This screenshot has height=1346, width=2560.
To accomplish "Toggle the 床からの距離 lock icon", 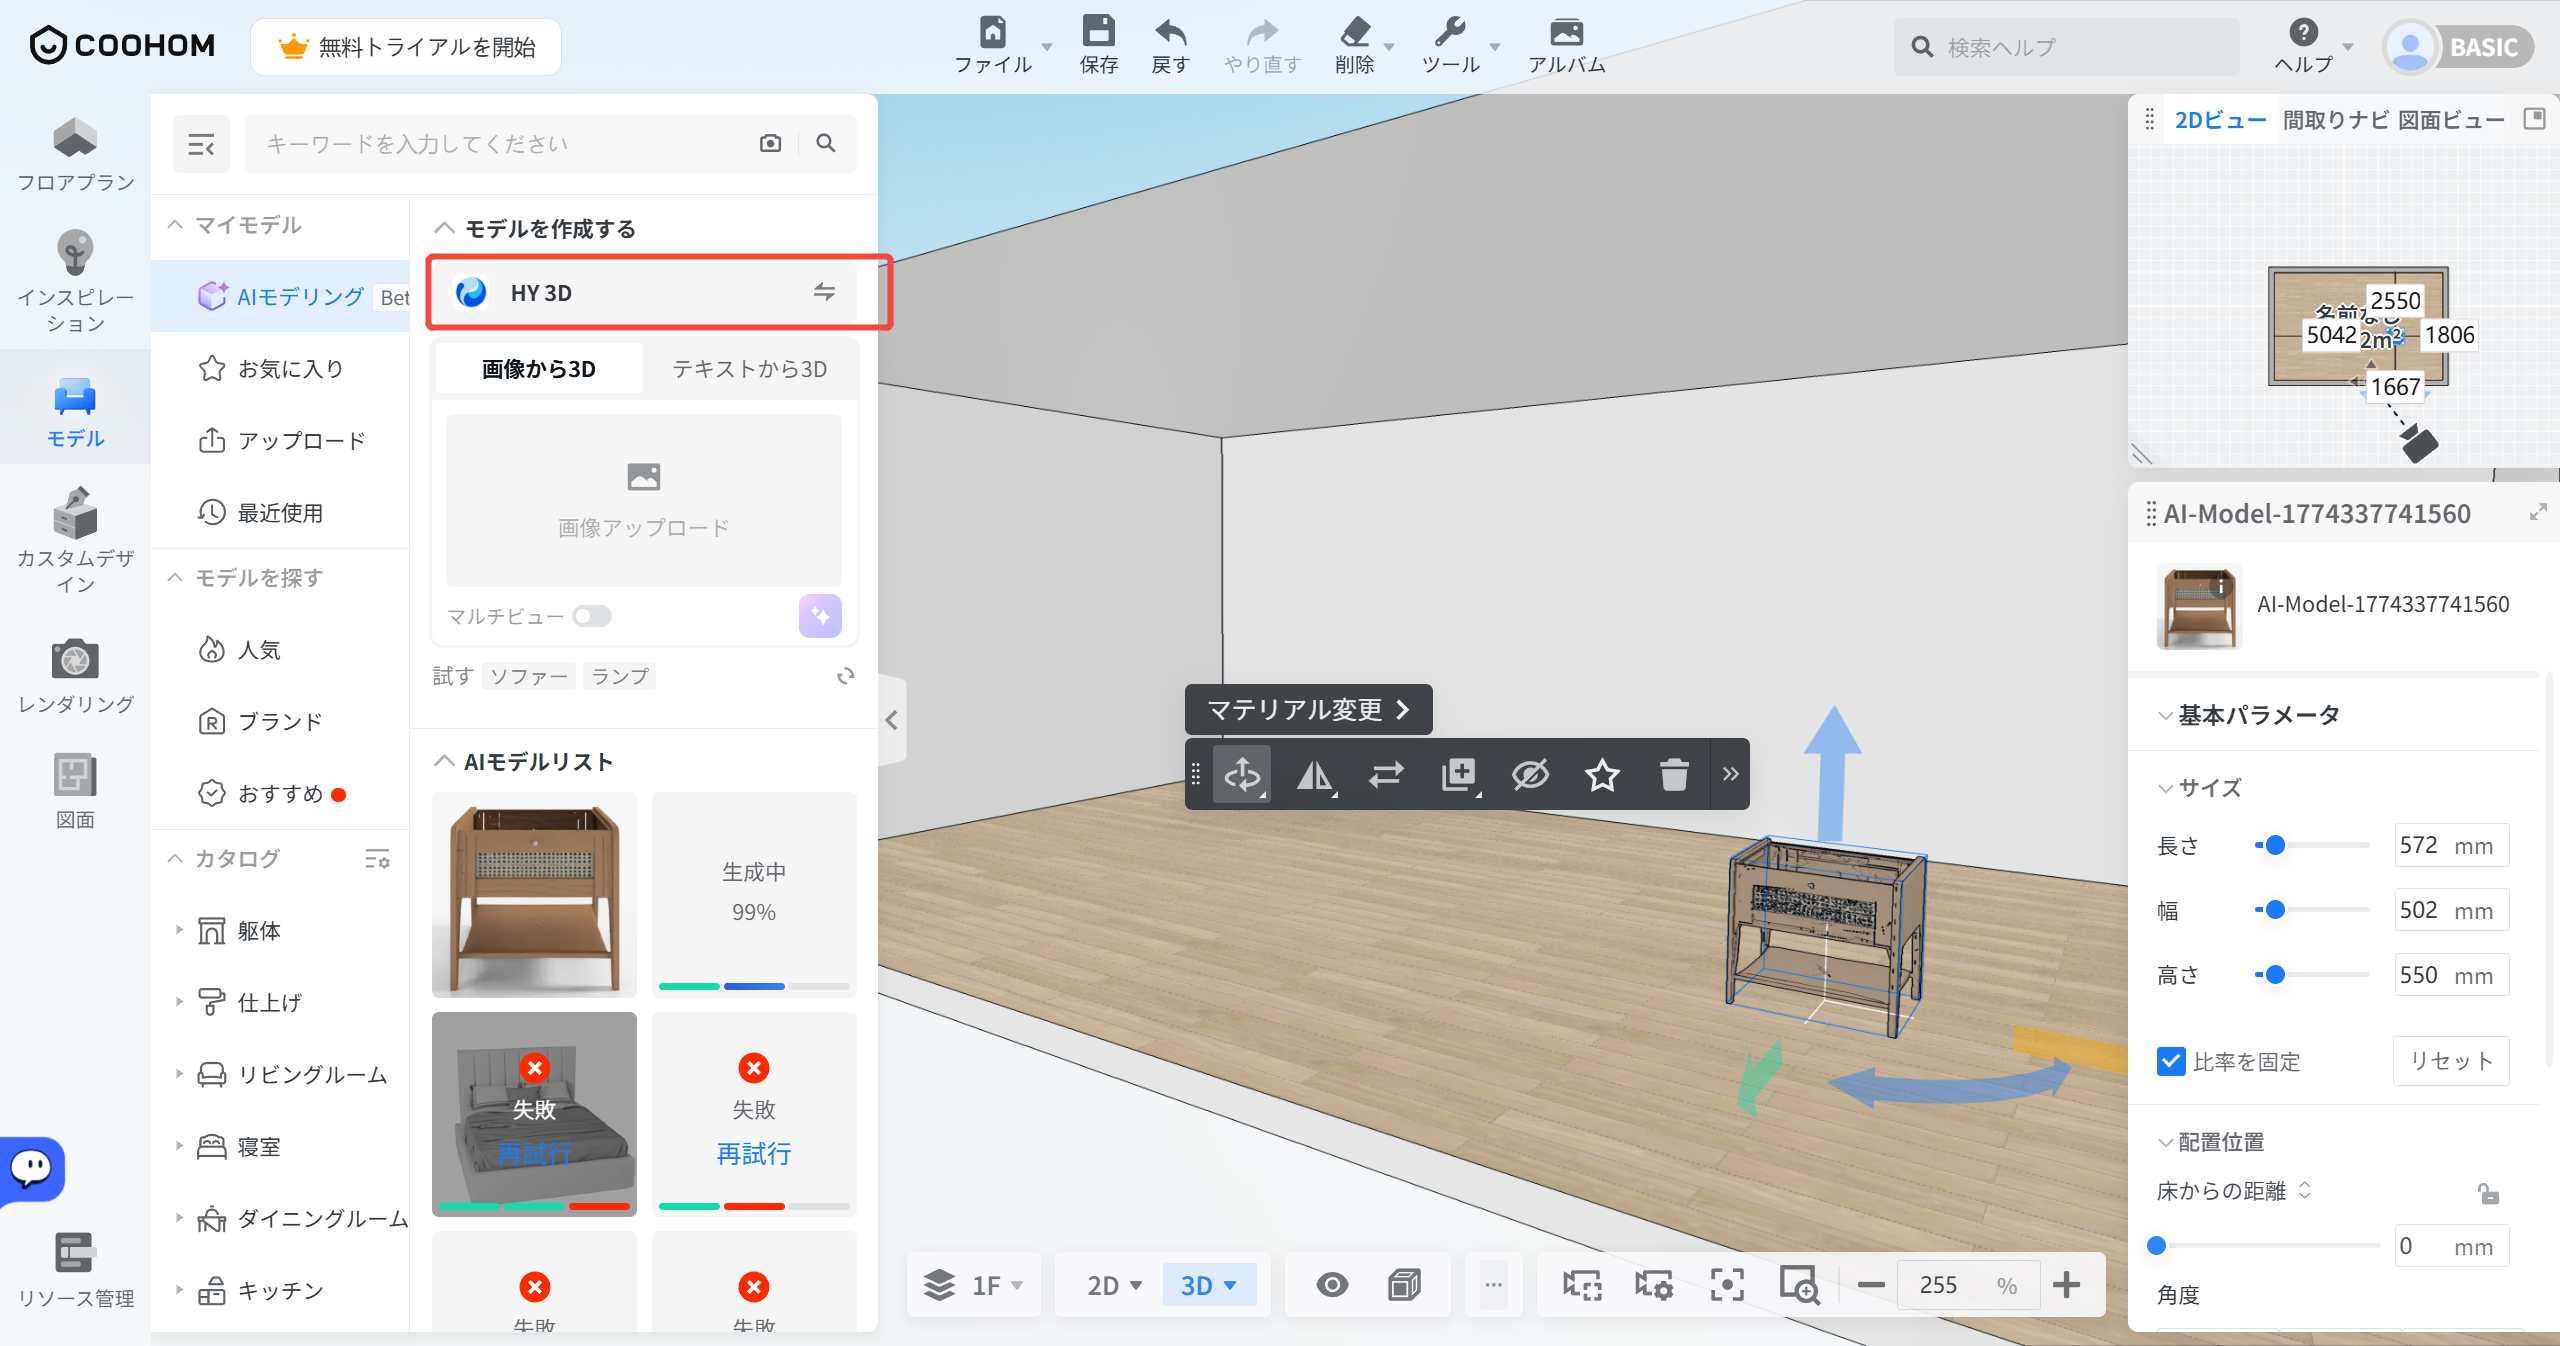I will point(2488,1192).
